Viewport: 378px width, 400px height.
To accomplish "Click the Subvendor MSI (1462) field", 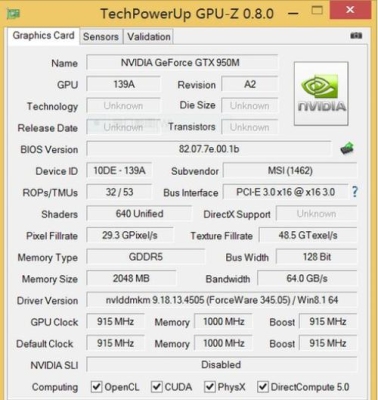I will pos(290,171).
